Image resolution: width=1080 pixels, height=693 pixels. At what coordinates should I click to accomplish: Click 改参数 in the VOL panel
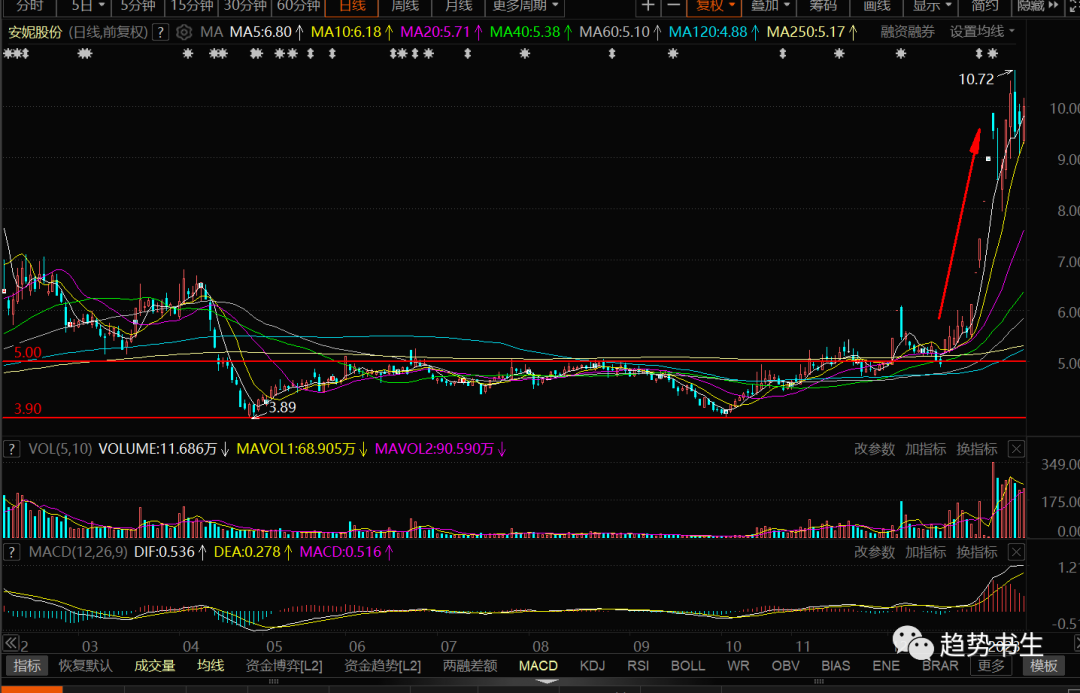pyautogui.click(x=874, y=449)
